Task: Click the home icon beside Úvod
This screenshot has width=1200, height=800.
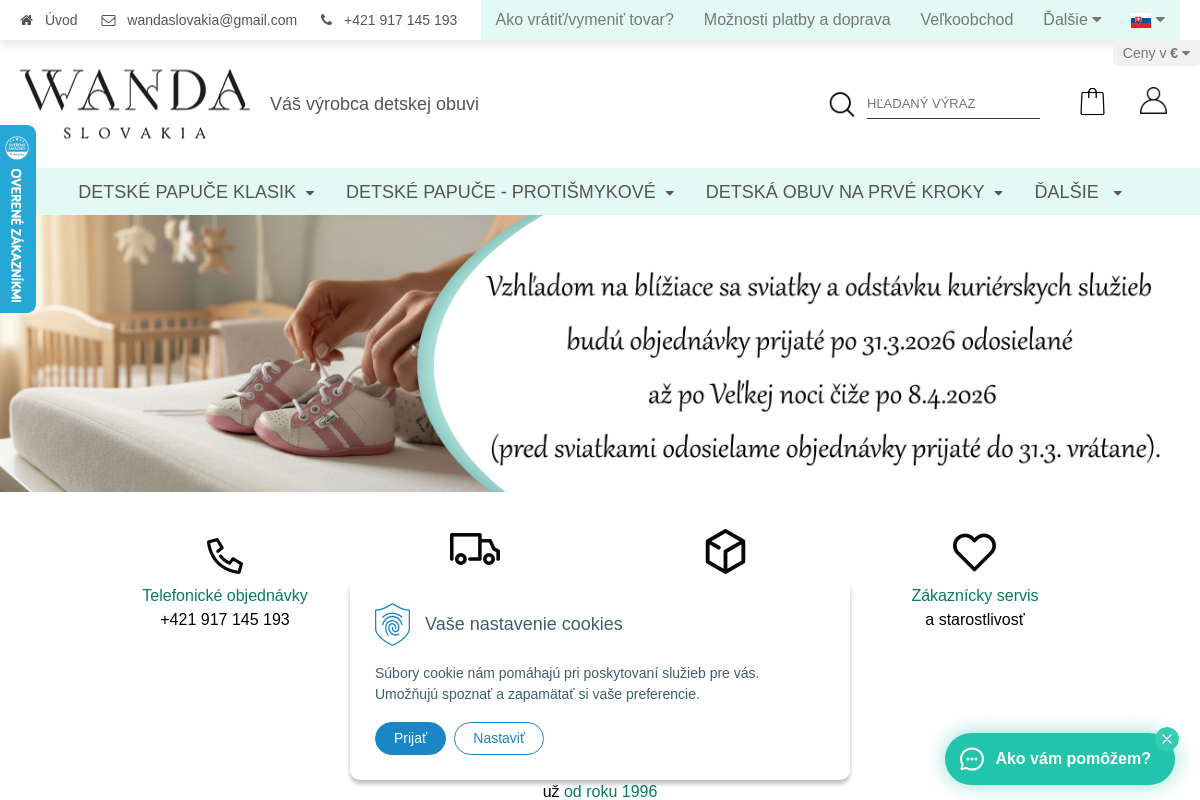Action: pos(26,20)
